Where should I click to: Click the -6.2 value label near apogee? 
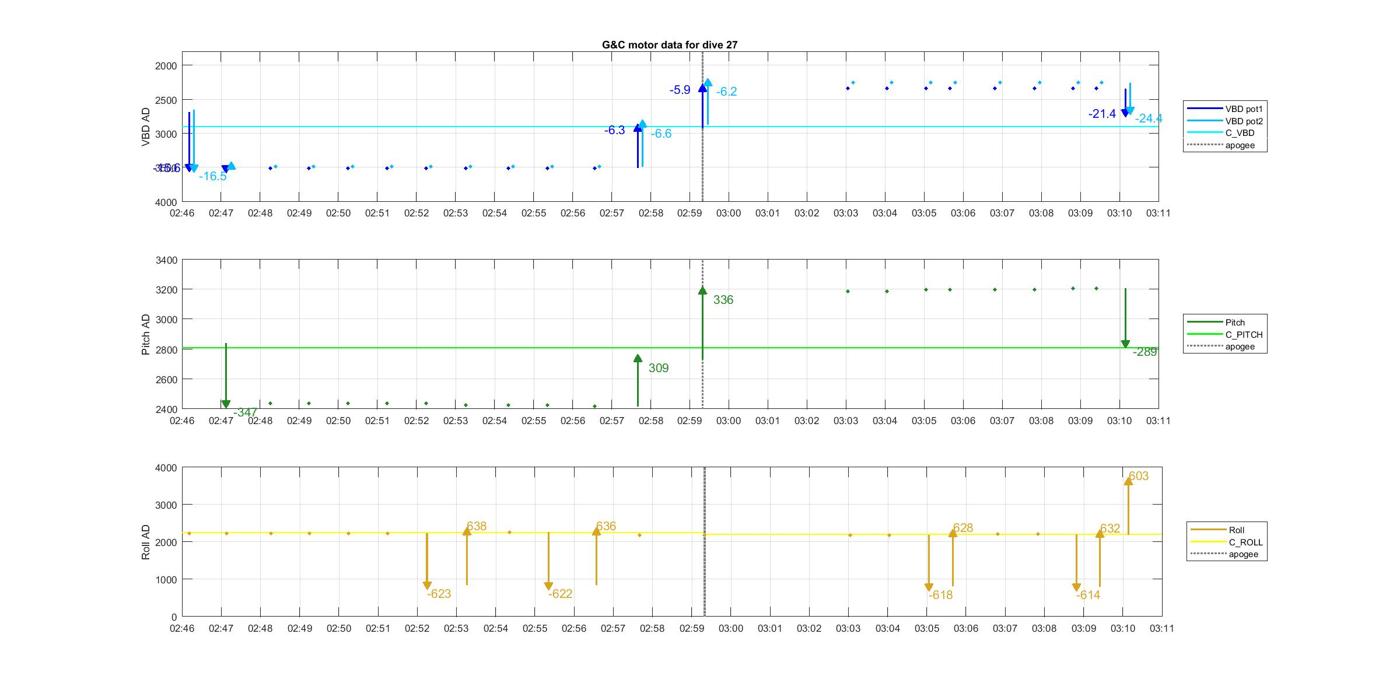tap(727, 92)
